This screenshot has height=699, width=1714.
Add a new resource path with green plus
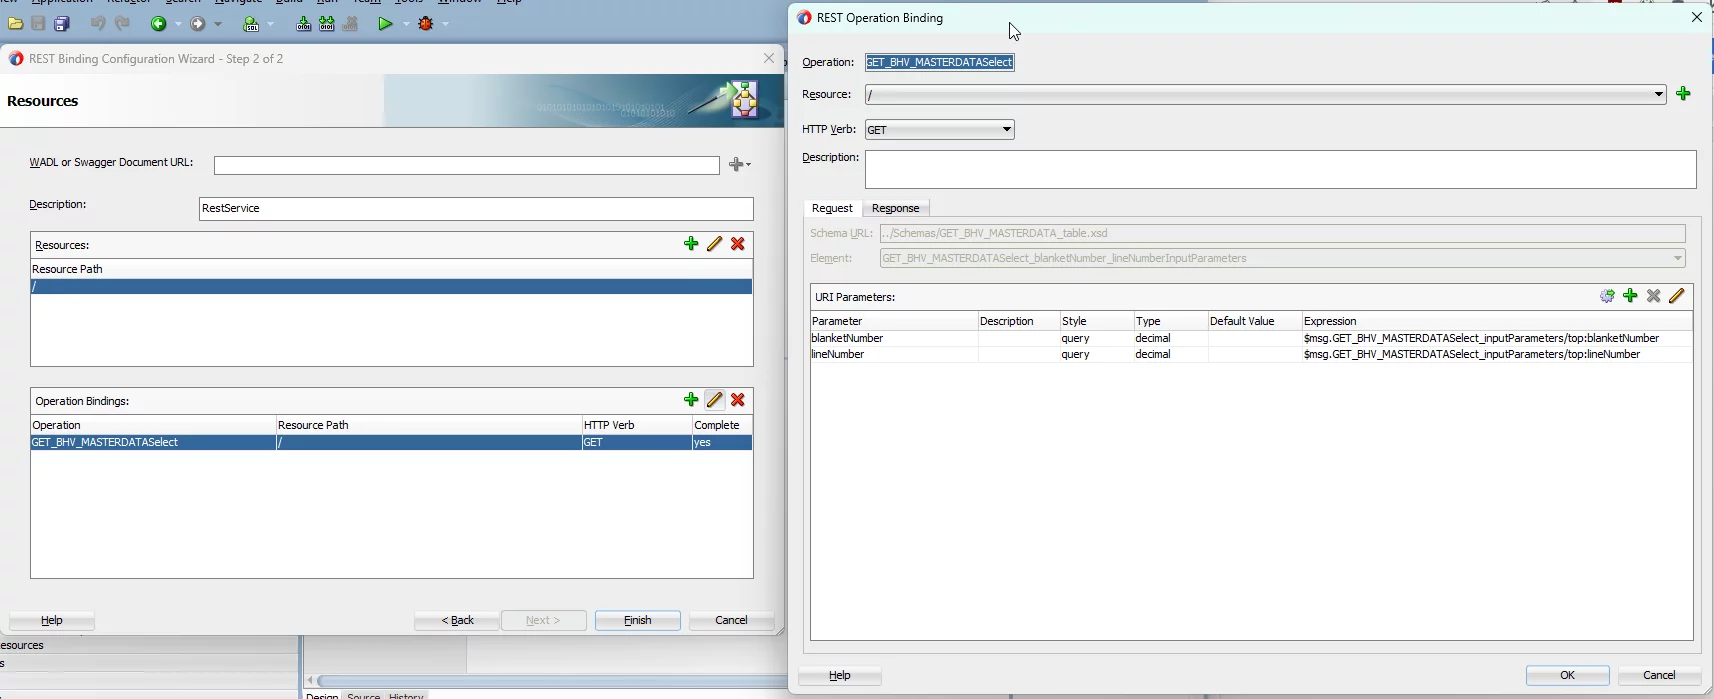point(691,244)
